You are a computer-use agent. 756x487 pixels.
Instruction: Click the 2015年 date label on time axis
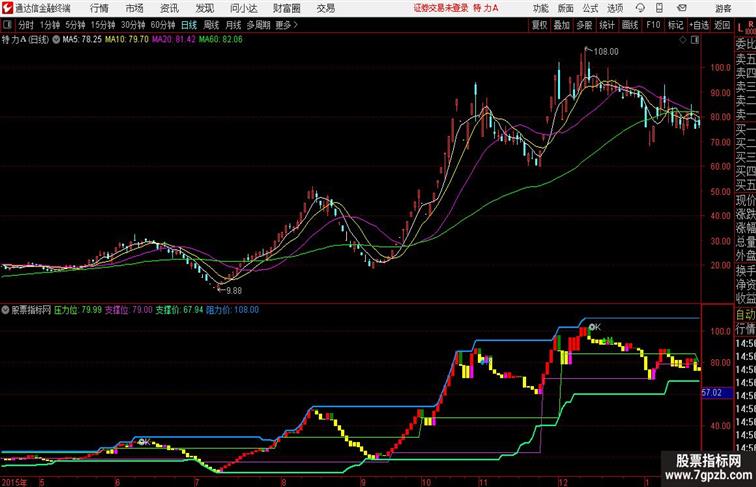[14, 482]
